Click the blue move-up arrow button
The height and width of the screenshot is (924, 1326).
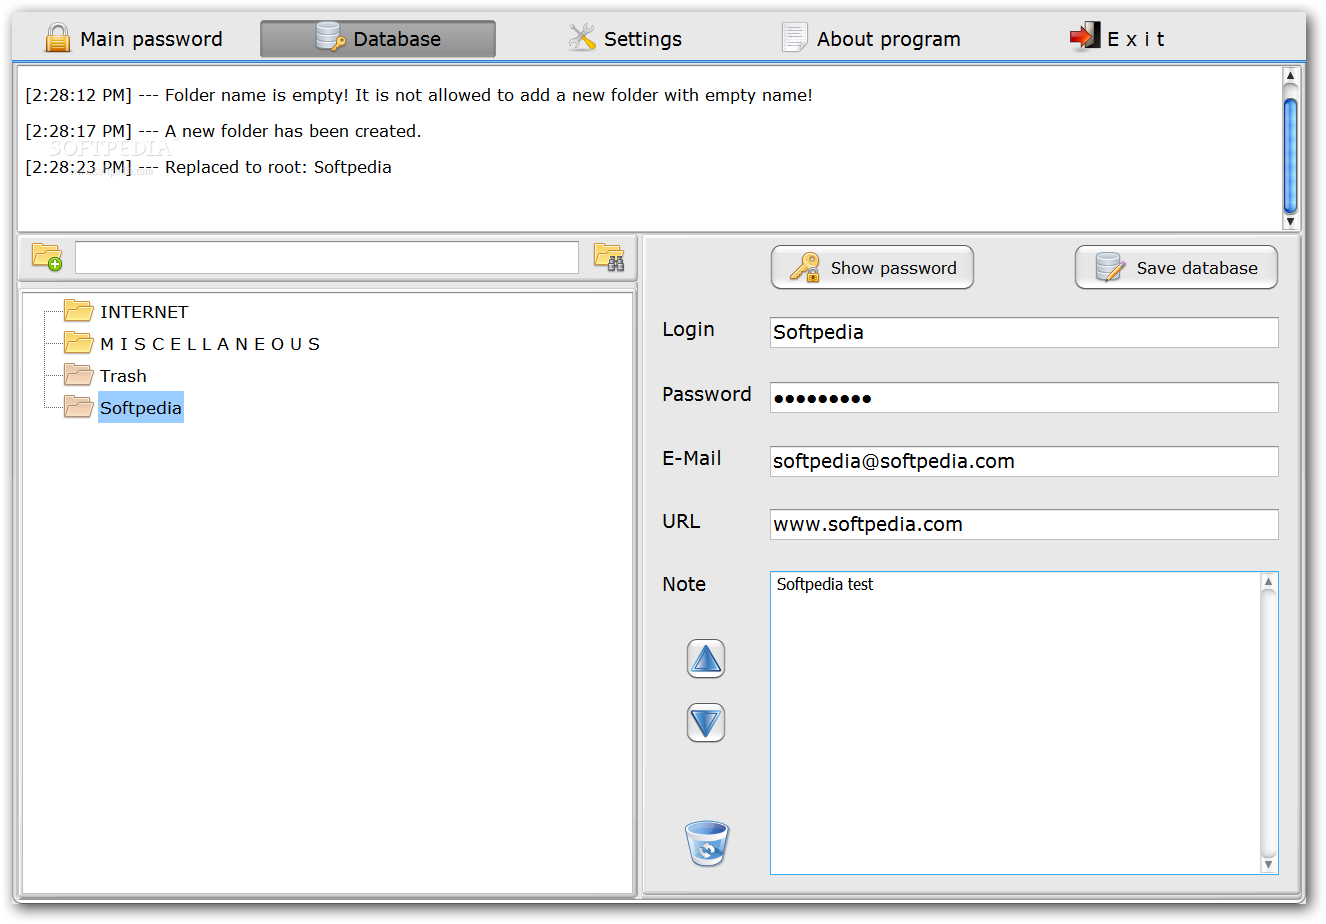[706, 659]
